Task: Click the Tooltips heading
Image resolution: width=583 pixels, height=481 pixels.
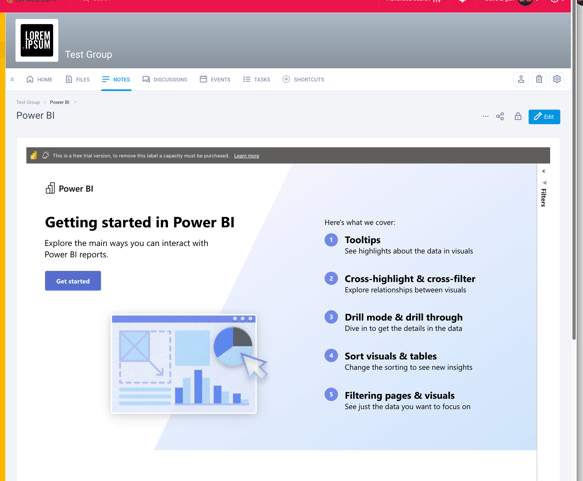Action: pos(363,240)
